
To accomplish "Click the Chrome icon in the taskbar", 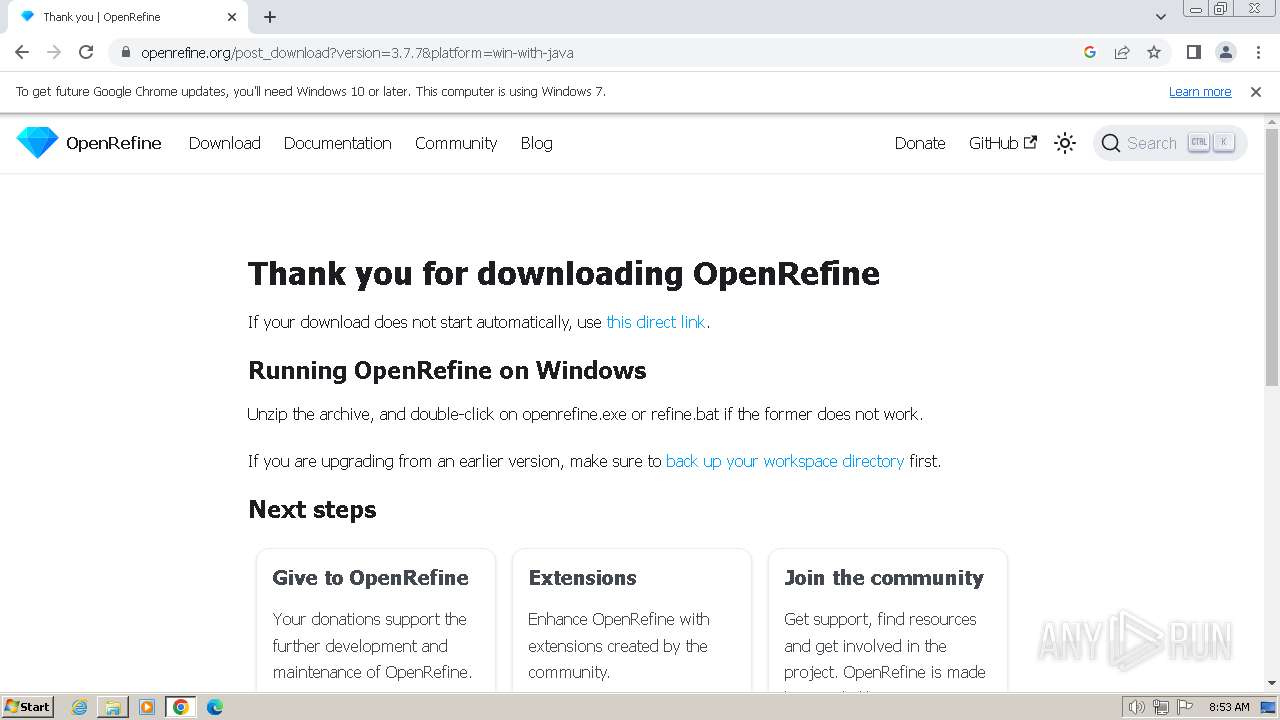I will click(x=181, y=707).
